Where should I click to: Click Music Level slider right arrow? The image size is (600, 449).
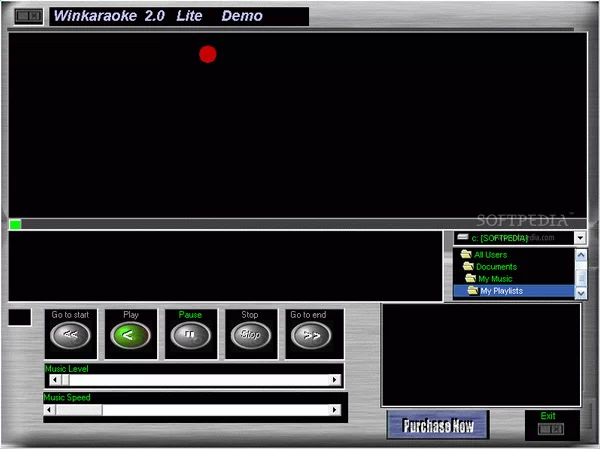pos(335,380)
